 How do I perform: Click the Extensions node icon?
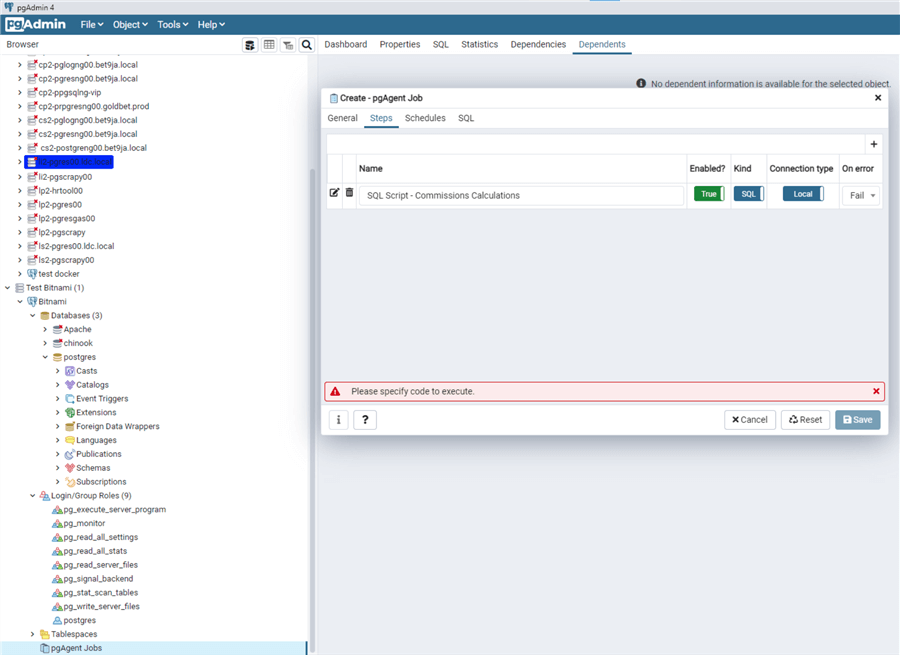pos(70,412)
